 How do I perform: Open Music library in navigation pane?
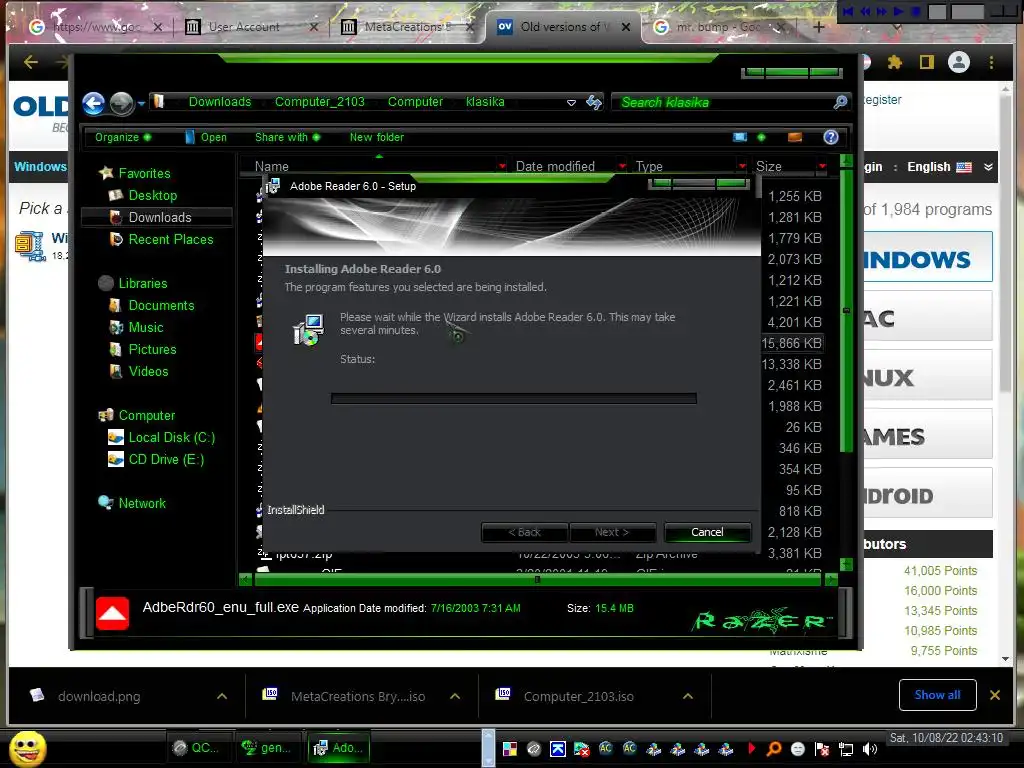tap(146, 327)
